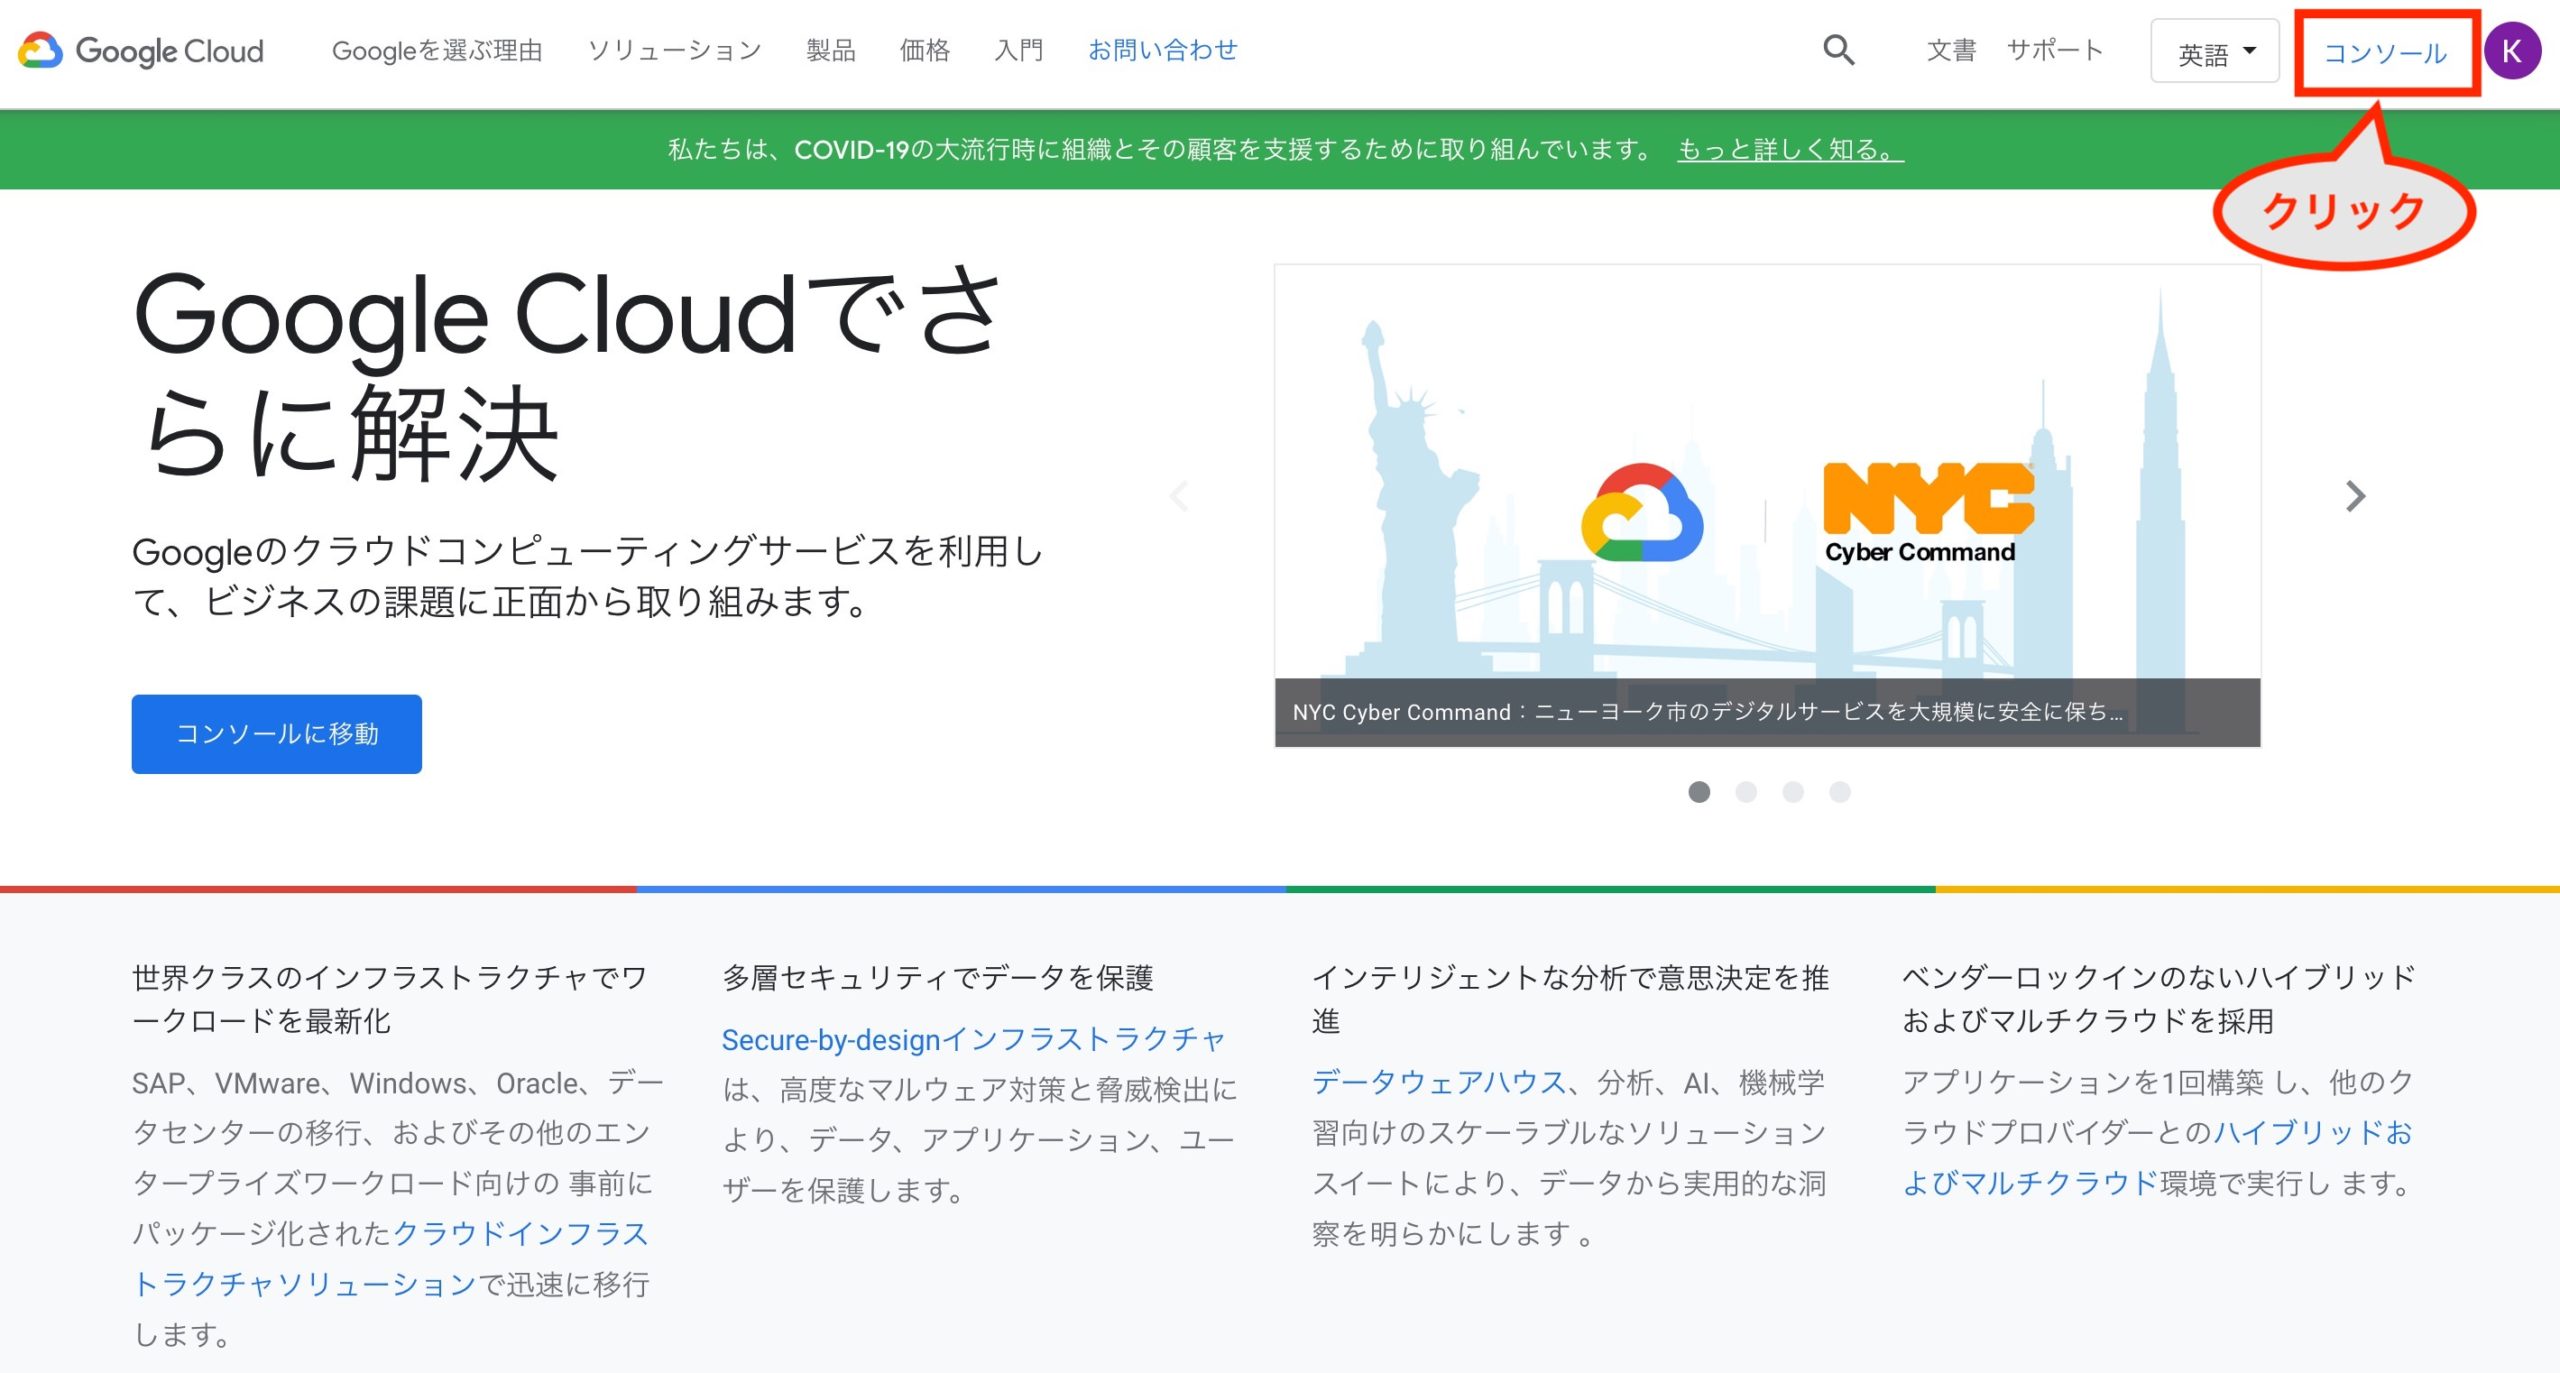Open the ハイブリッドおよびマルチクラウド link

2158,1158
